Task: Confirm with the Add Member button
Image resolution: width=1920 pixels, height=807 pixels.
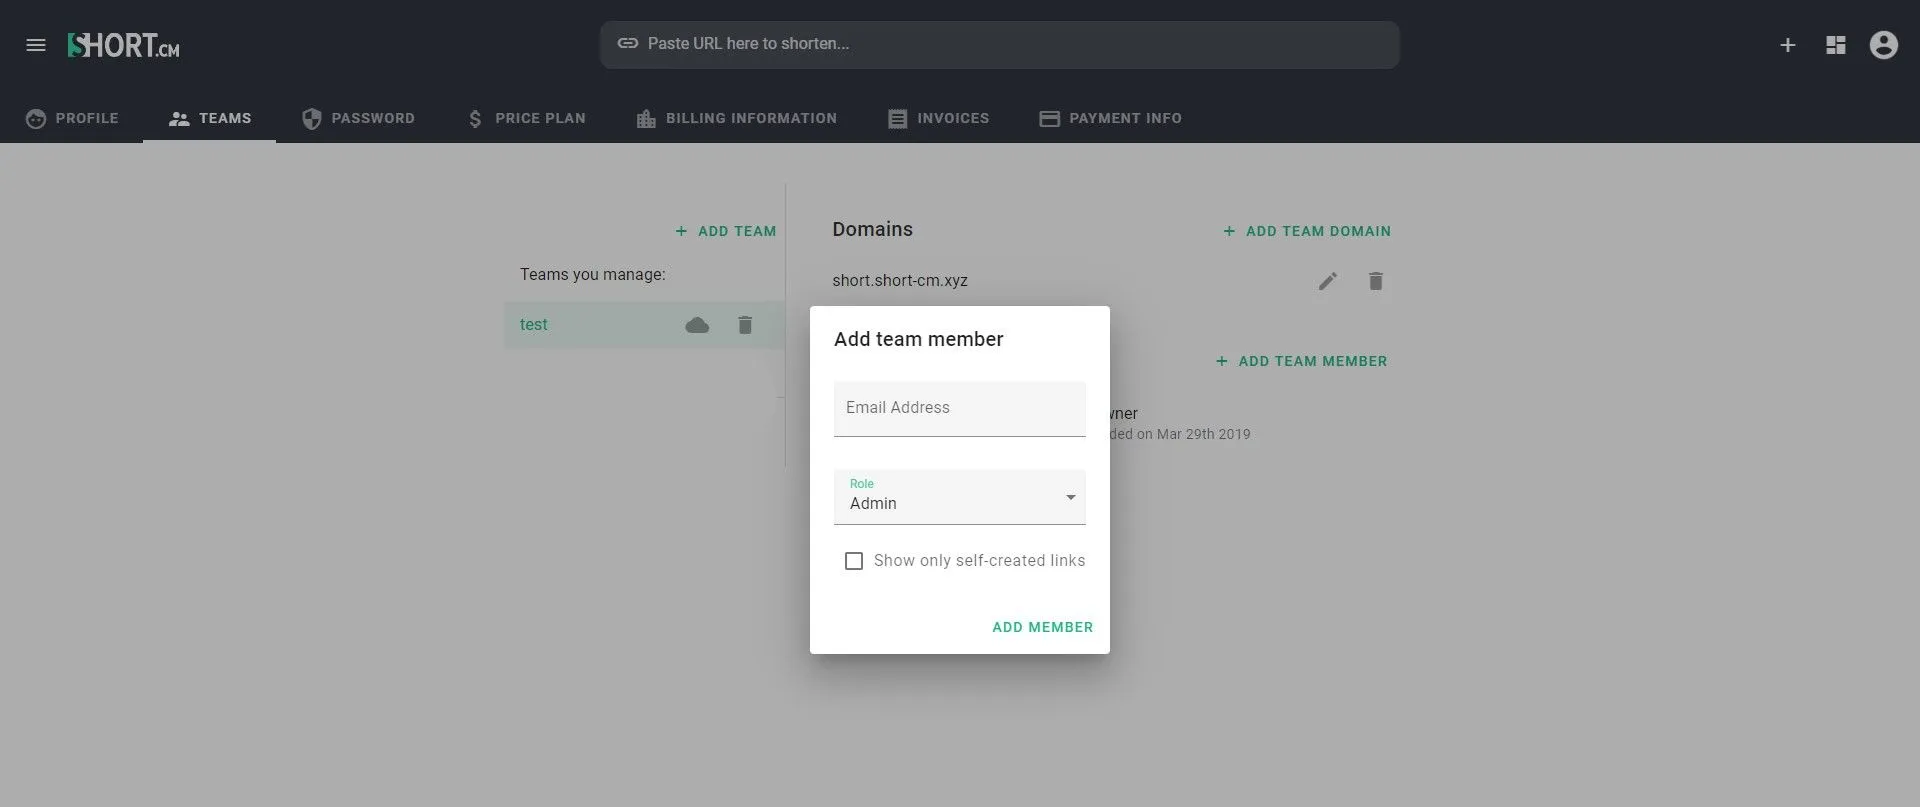Action: [1042, 627]
